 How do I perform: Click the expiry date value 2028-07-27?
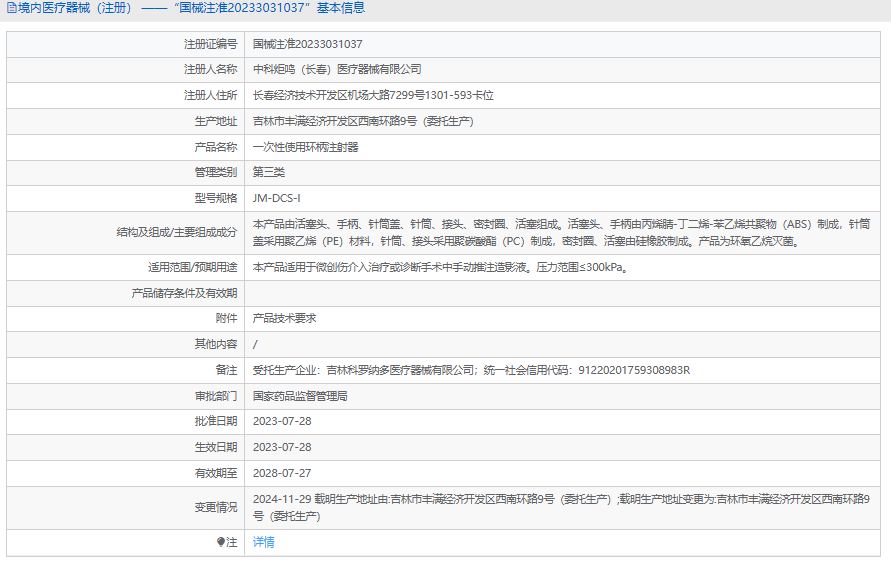click(282, 473)
